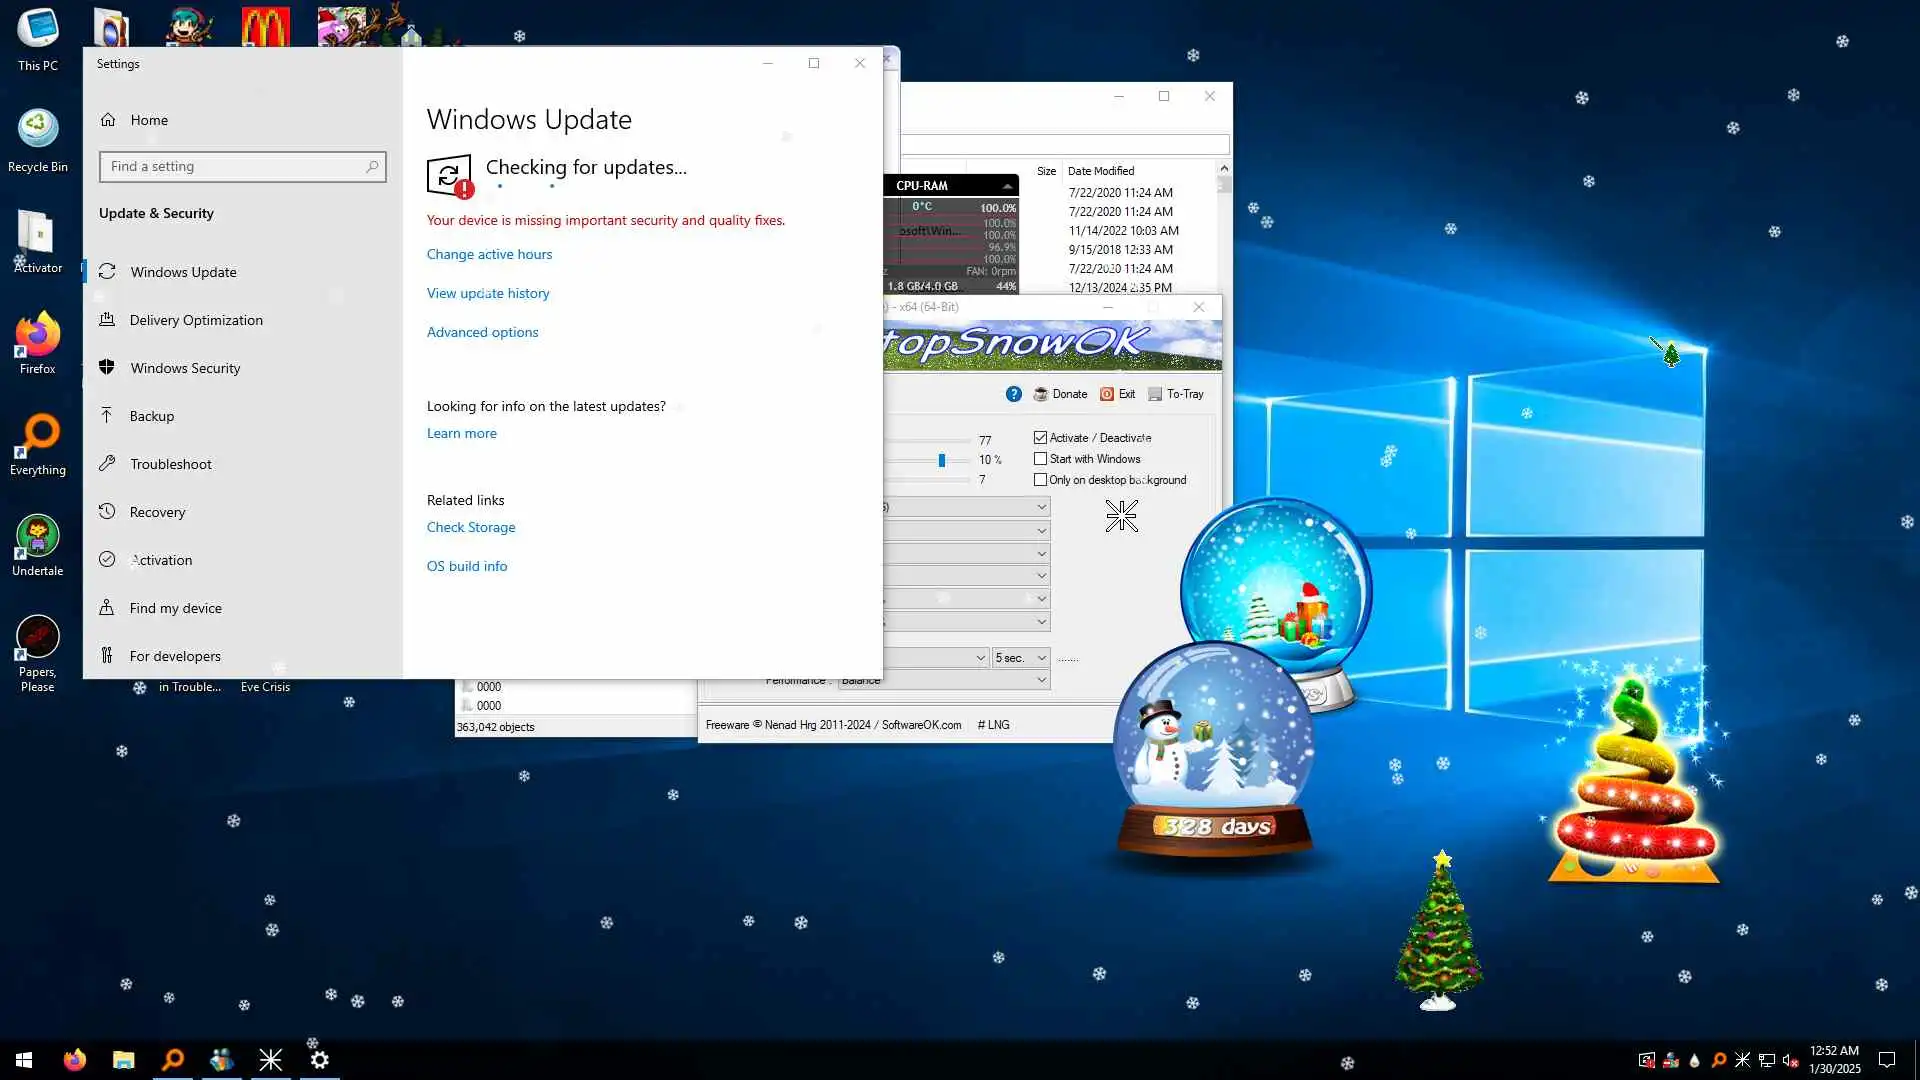Check Only on desktop background option
Viewport: 1920px width, 1080px height.
point(1040,480)
